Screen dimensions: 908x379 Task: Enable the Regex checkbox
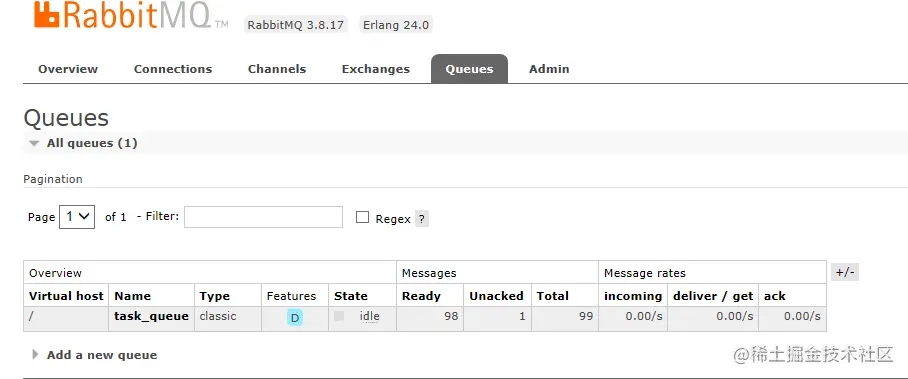point(363,217)
